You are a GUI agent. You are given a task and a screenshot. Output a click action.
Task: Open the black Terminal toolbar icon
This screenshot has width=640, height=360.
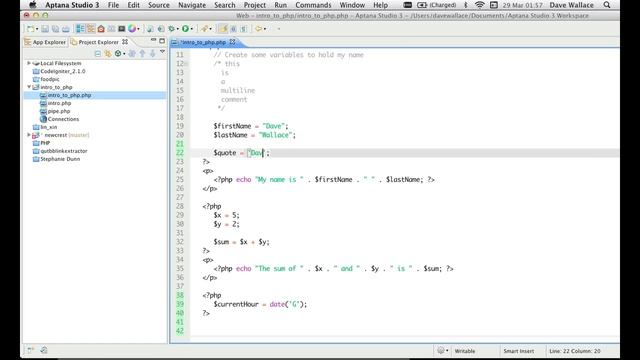[x=122, y=29]
